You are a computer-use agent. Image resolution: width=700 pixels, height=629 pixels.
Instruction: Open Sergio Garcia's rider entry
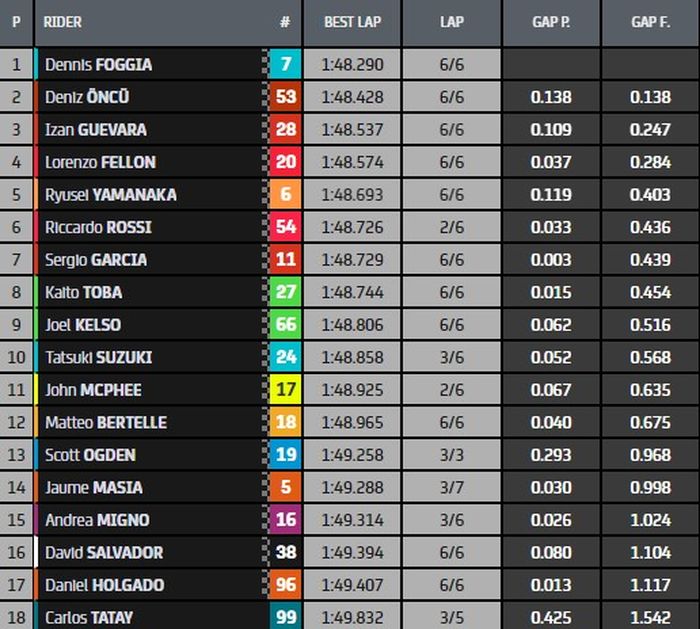pyautogui.click(x=96, y=260)
